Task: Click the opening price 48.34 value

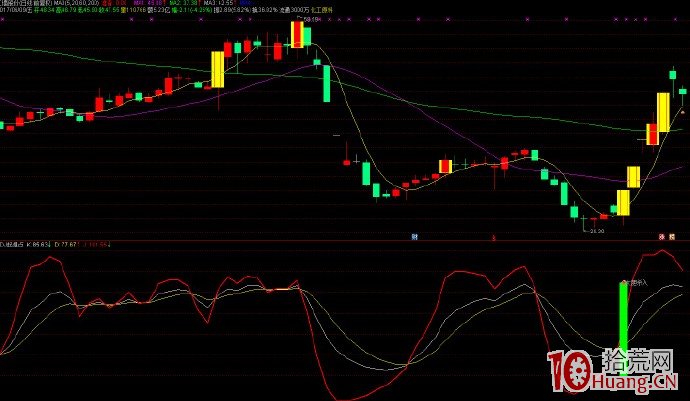Action: (x=43, y=10)
